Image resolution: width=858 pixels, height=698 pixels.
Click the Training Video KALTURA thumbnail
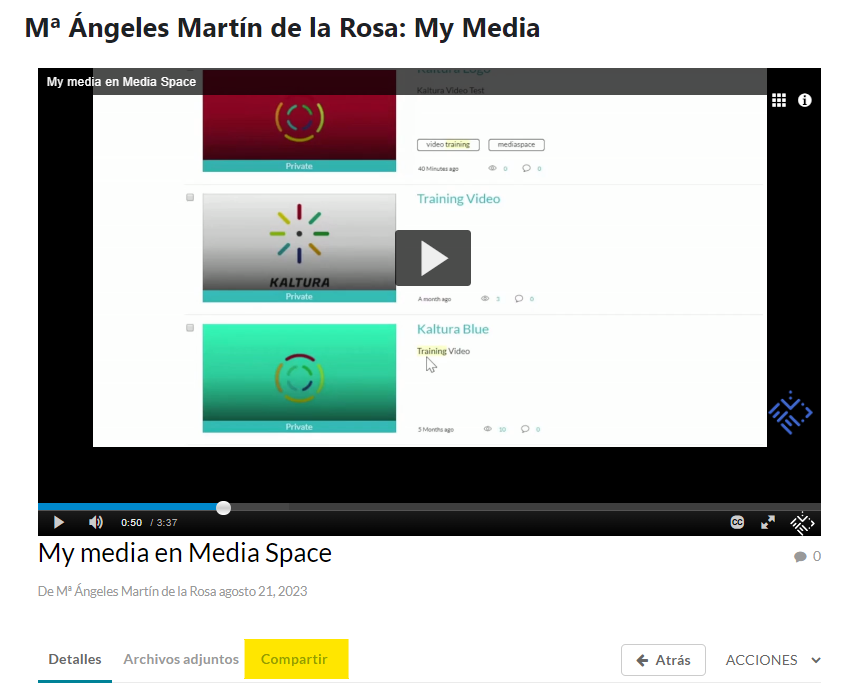tap(299, 247)
